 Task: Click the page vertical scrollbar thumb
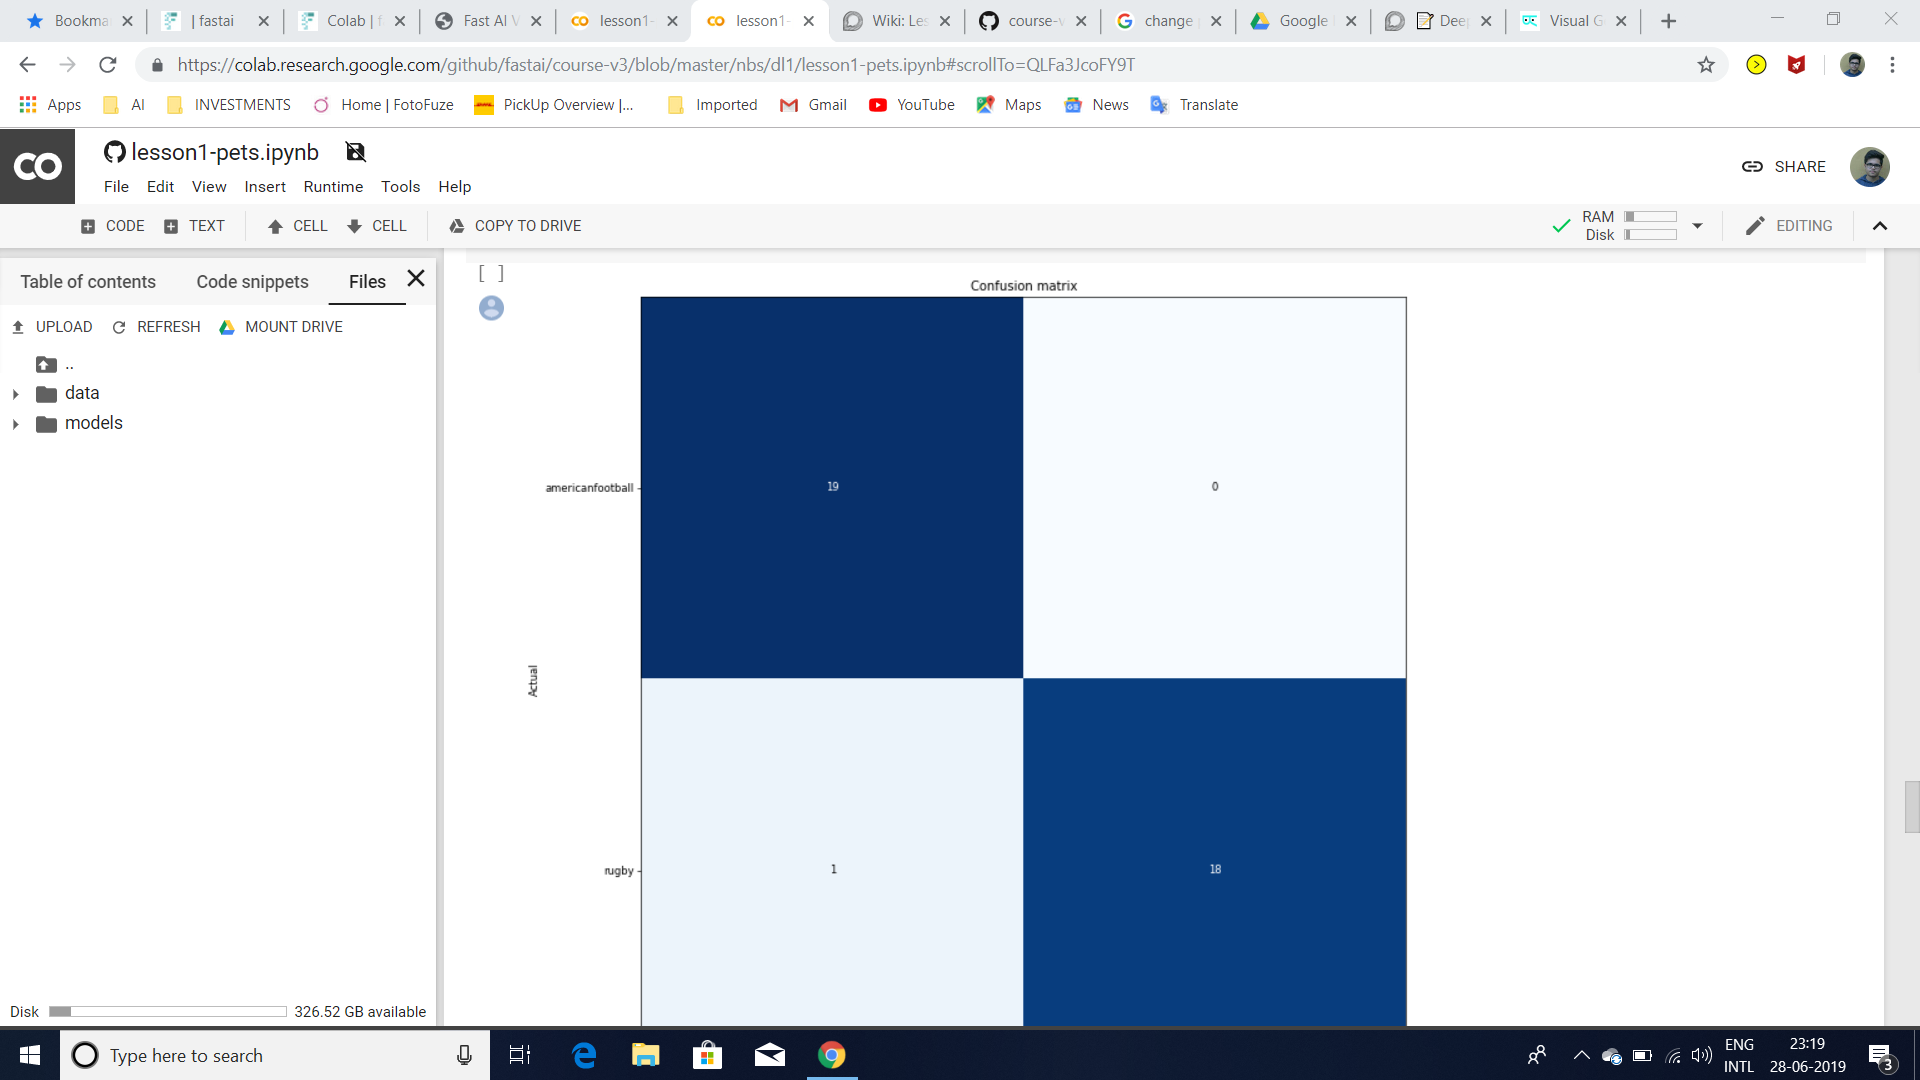[x=1911, y=806]
